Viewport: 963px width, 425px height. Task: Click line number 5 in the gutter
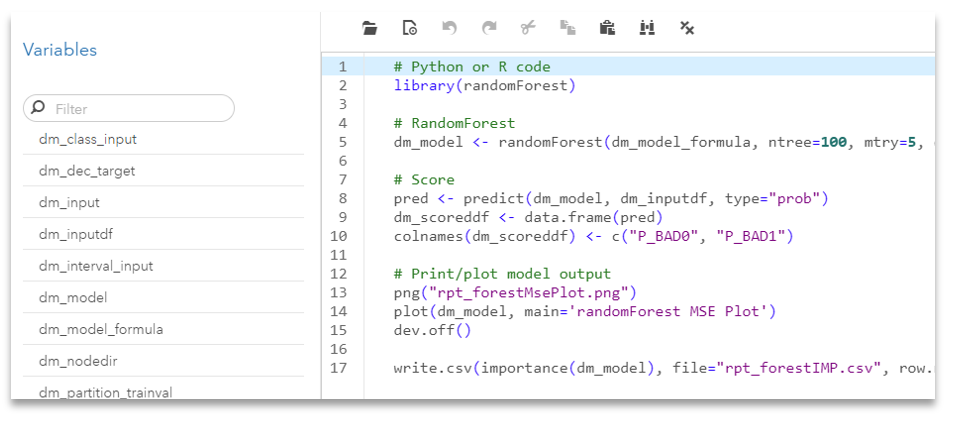(342, 142)
